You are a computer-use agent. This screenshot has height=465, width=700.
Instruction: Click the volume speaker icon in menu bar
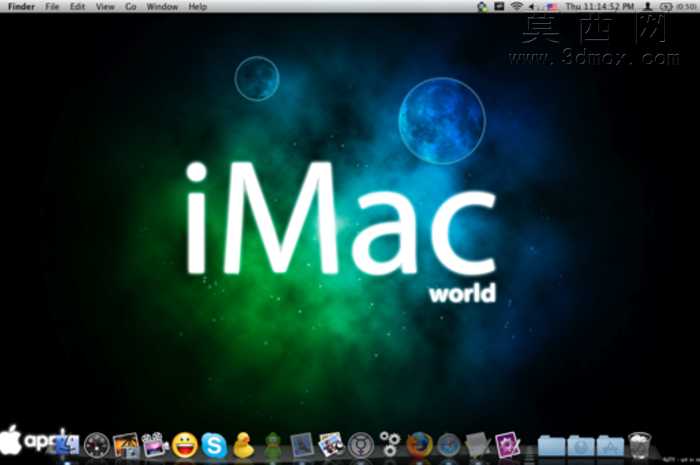(x=532, y=6)
